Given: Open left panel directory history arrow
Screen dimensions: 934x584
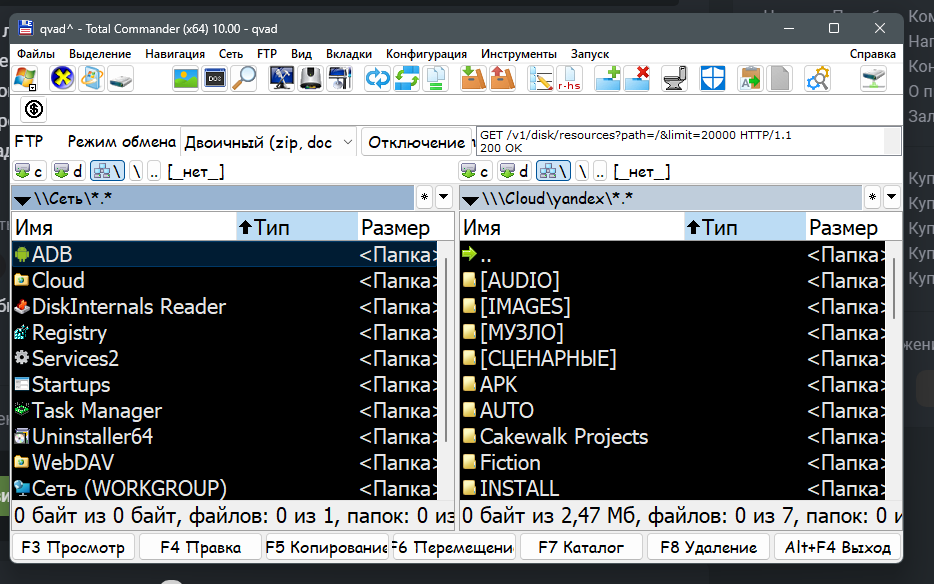Looking at the screenshot, I should point(443,197).
